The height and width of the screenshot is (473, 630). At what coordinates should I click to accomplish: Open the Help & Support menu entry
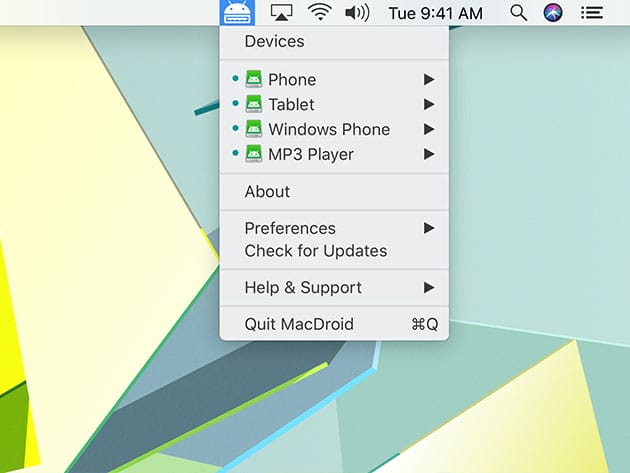[x=303, y=287]
